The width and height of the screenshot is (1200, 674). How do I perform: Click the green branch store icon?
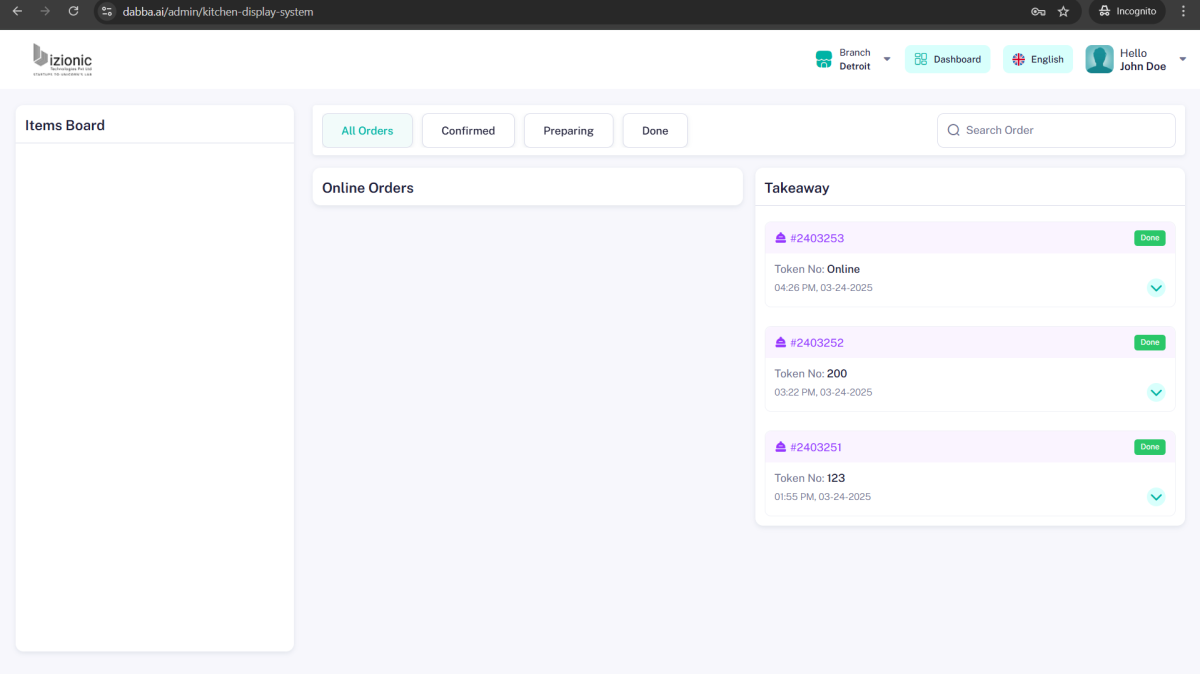pos(824,59)
